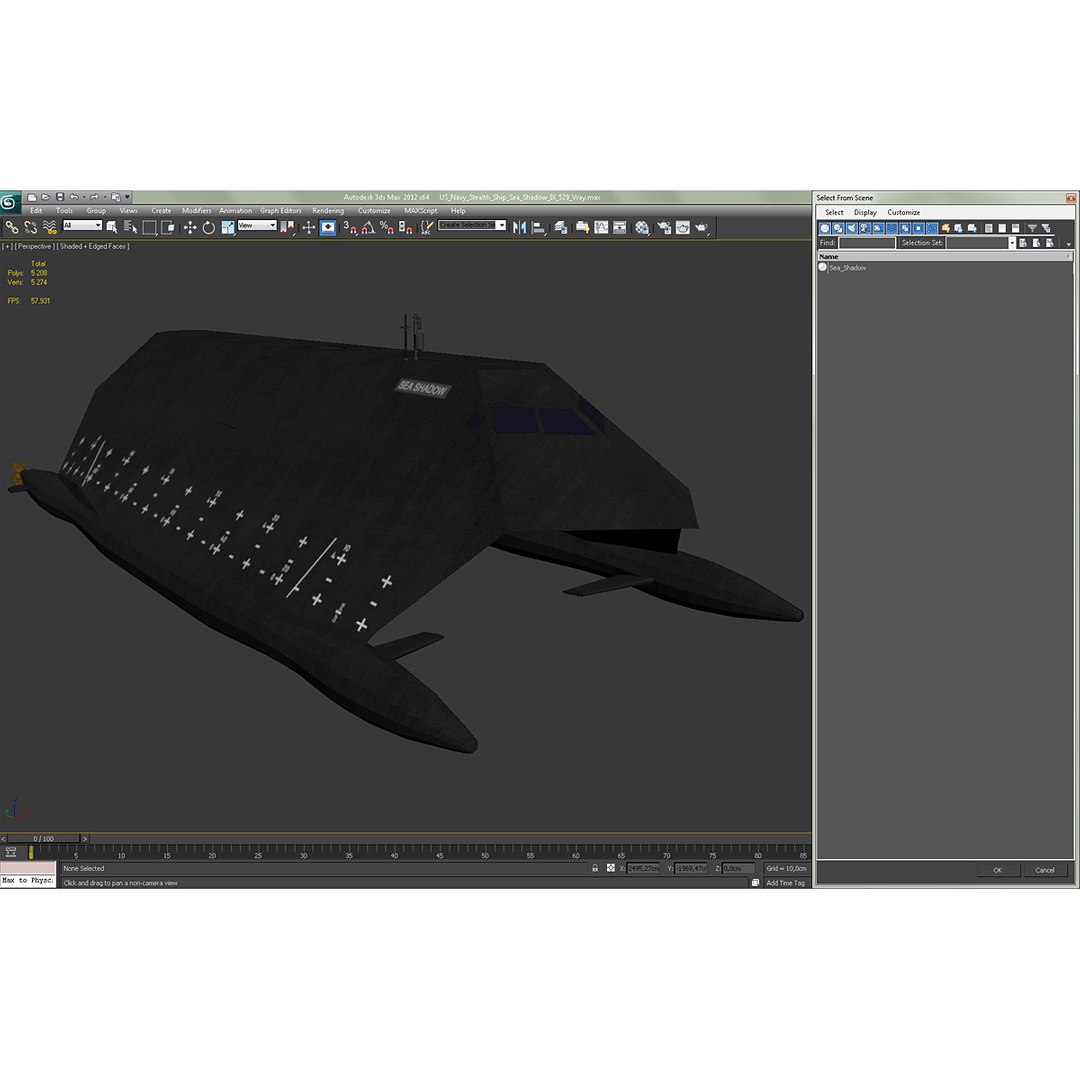Click the Align tool icon
This screenshot has height=1080, width=1080.
[x=539, y=227]
